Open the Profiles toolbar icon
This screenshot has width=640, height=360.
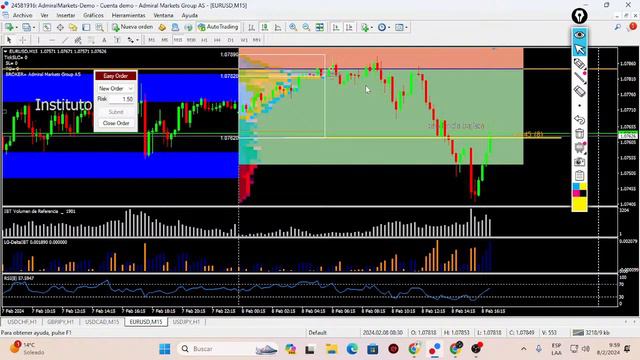pyautogui.click(x=27, y=27)
